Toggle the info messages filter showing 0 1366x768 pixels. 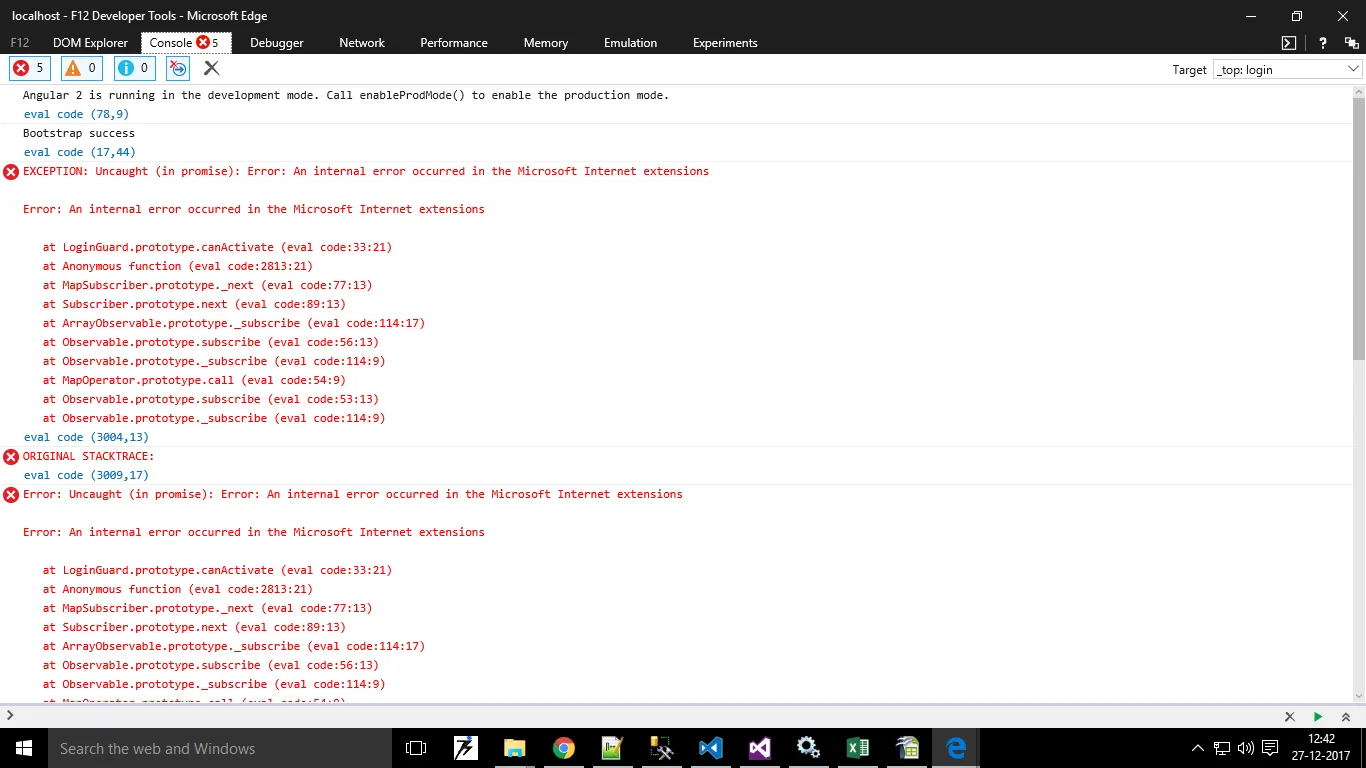point(134,68)
